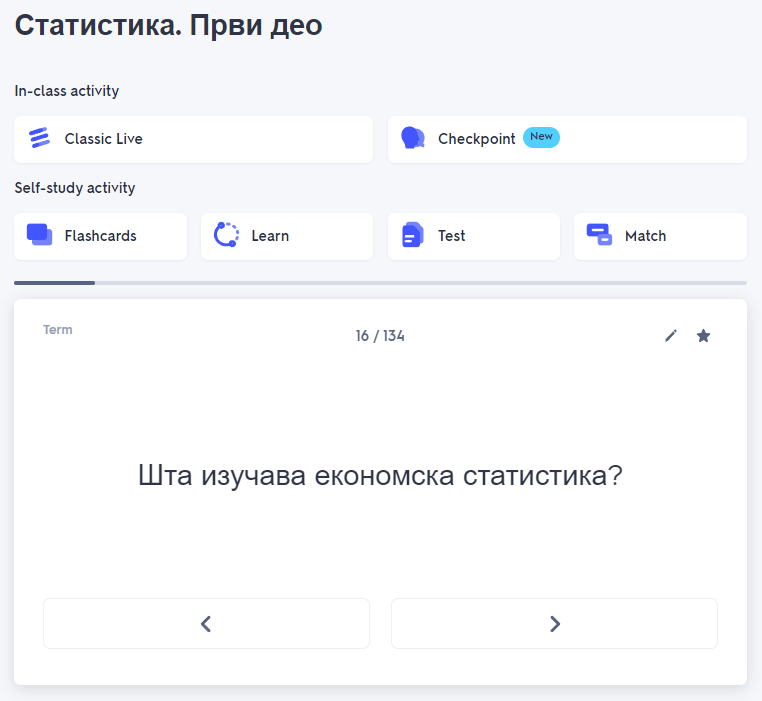The height and width of the screenshot is (701, 762).
Task: Click the Classic Live stacked-lines icon
Action: point(39,138)
